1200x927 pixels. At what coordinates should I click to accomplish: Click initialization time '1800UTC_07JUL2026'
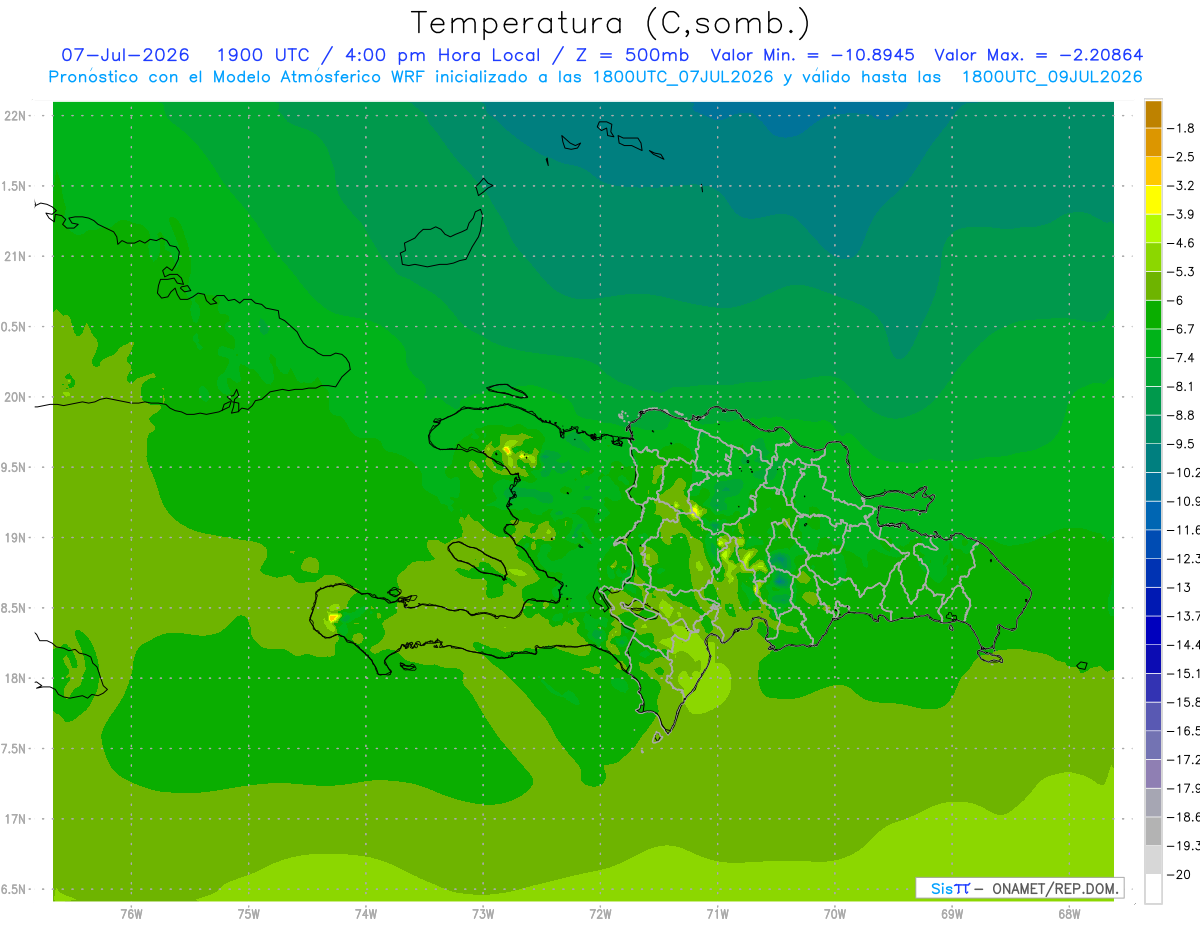click(x=683, y=77)
